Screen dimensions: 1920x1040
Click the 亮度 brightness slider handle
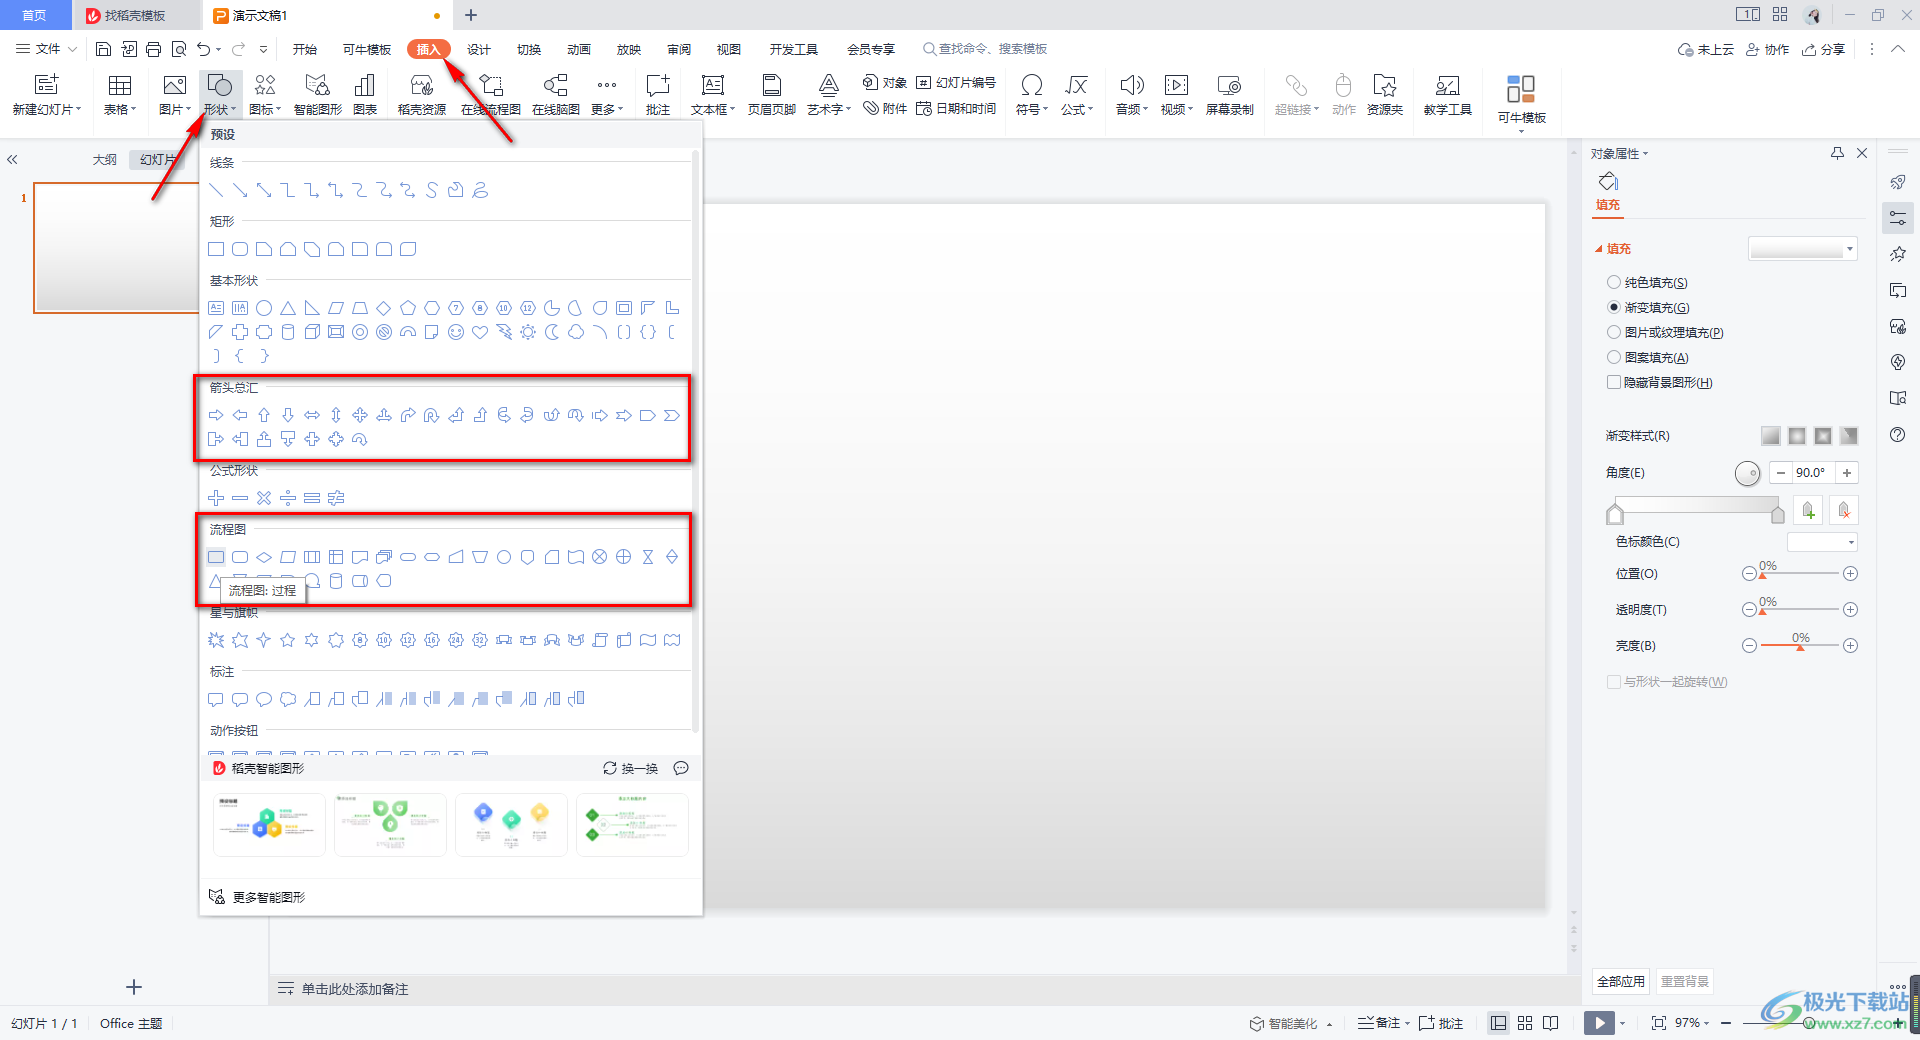click(1800, 648)
